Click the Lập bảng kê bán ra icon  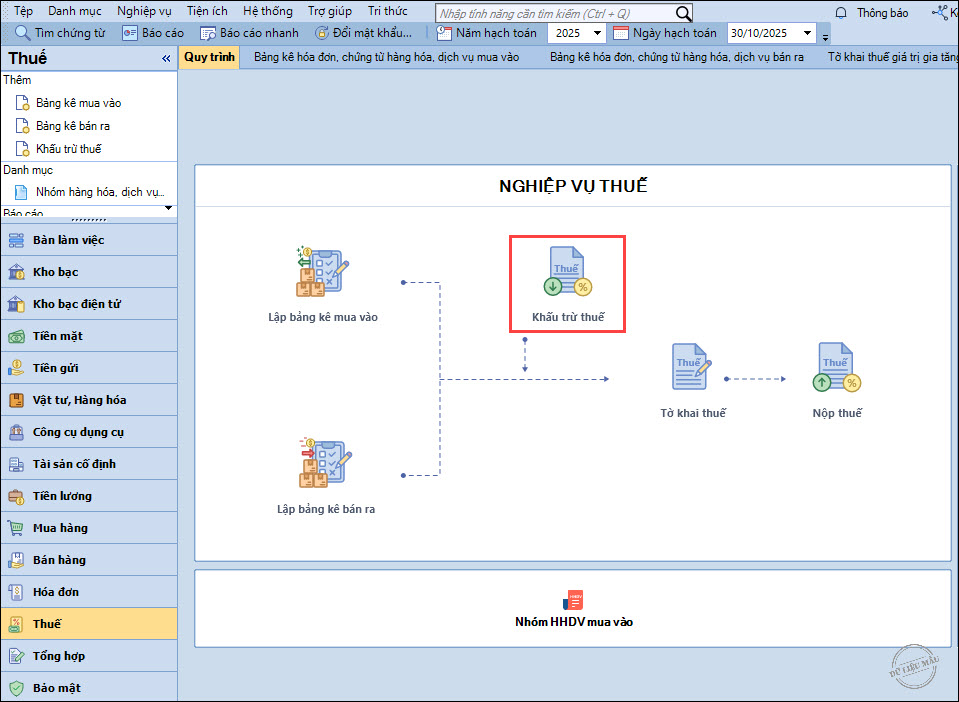point(325,464)
